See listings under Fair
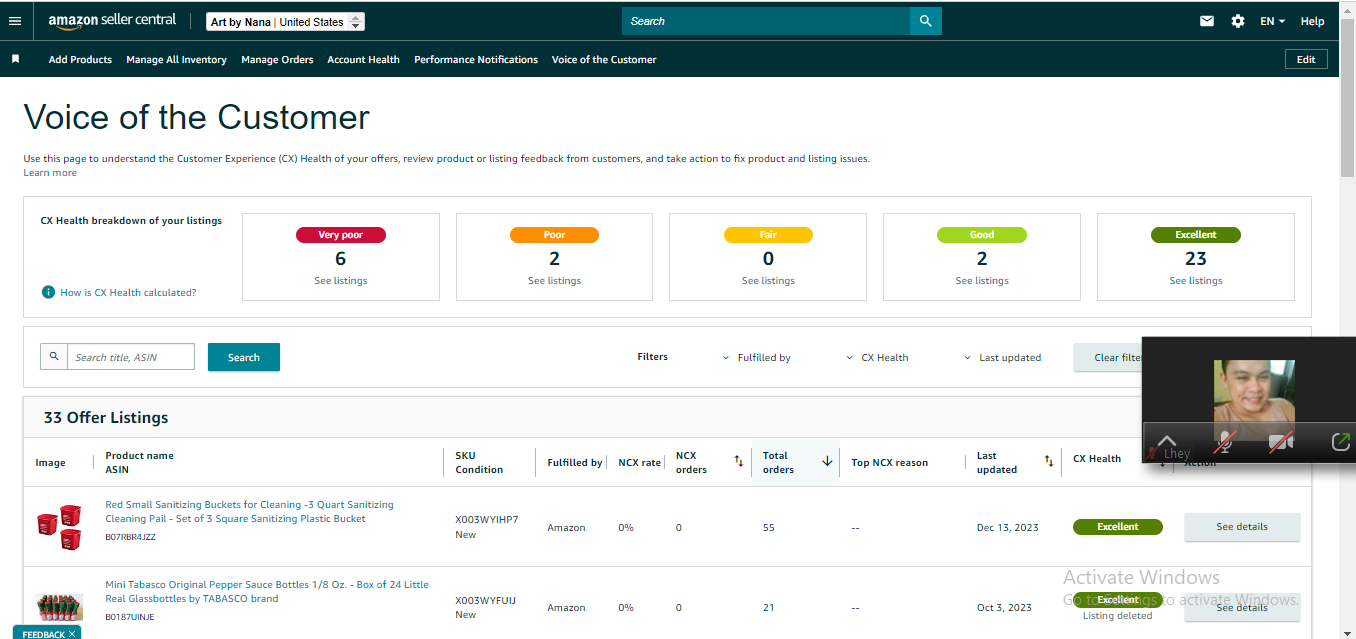Image resolution: width=1356 pixels, height=639 pixels. (x=768, y=280)
